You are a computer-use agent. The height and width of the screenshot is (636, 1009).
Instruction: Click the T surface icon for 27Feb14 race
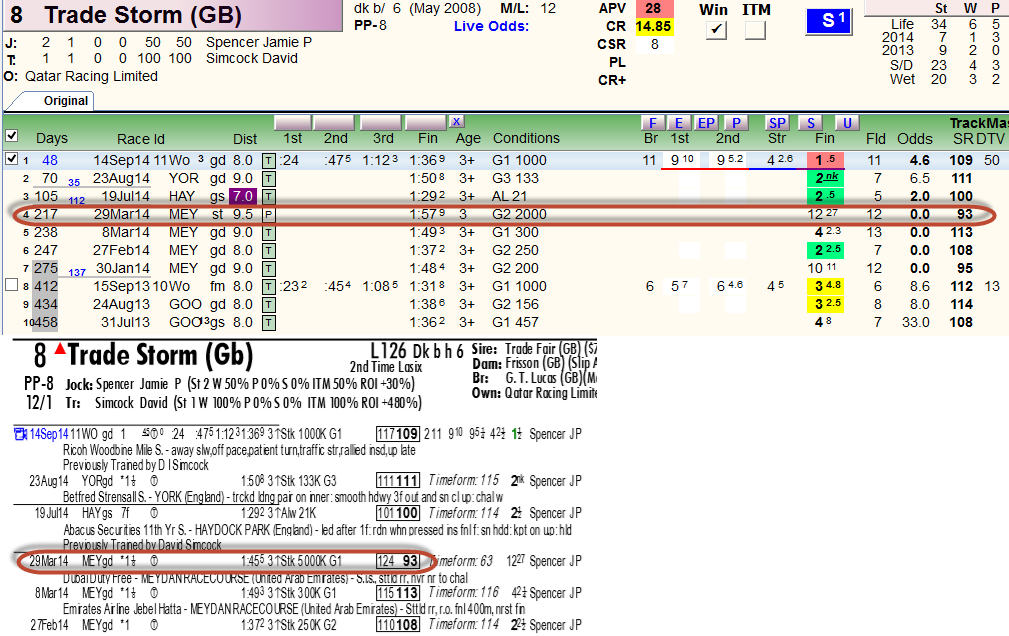pyautogui.click(x=269, y=250)
